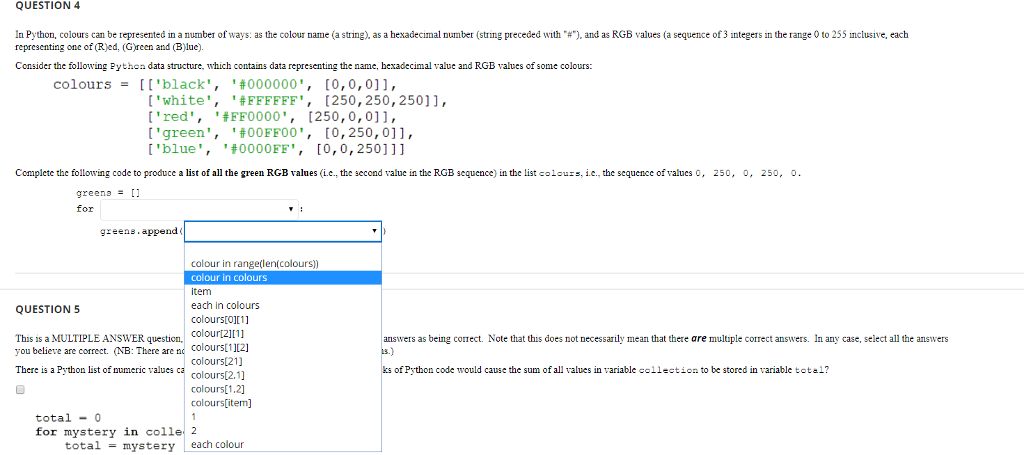
Task: Select 'colour in colours' option
Action: 283,278
